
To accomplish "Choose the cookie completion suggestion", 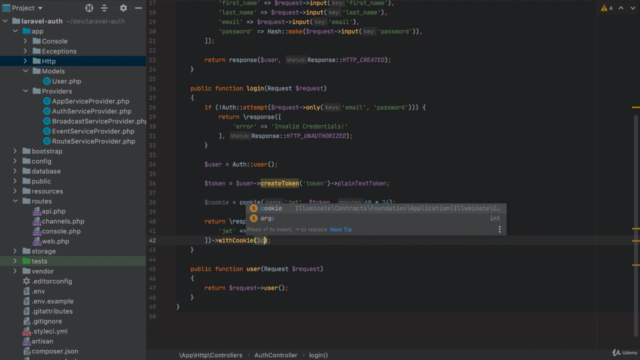I will tap(376, 208).
